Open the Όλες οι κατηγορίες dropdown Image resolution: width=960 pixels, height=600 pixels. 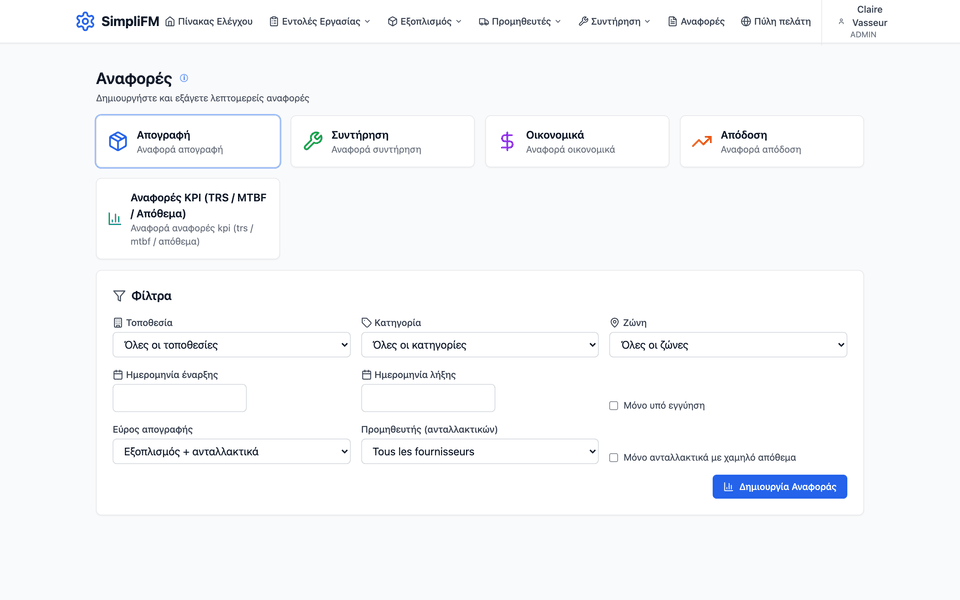480,345
